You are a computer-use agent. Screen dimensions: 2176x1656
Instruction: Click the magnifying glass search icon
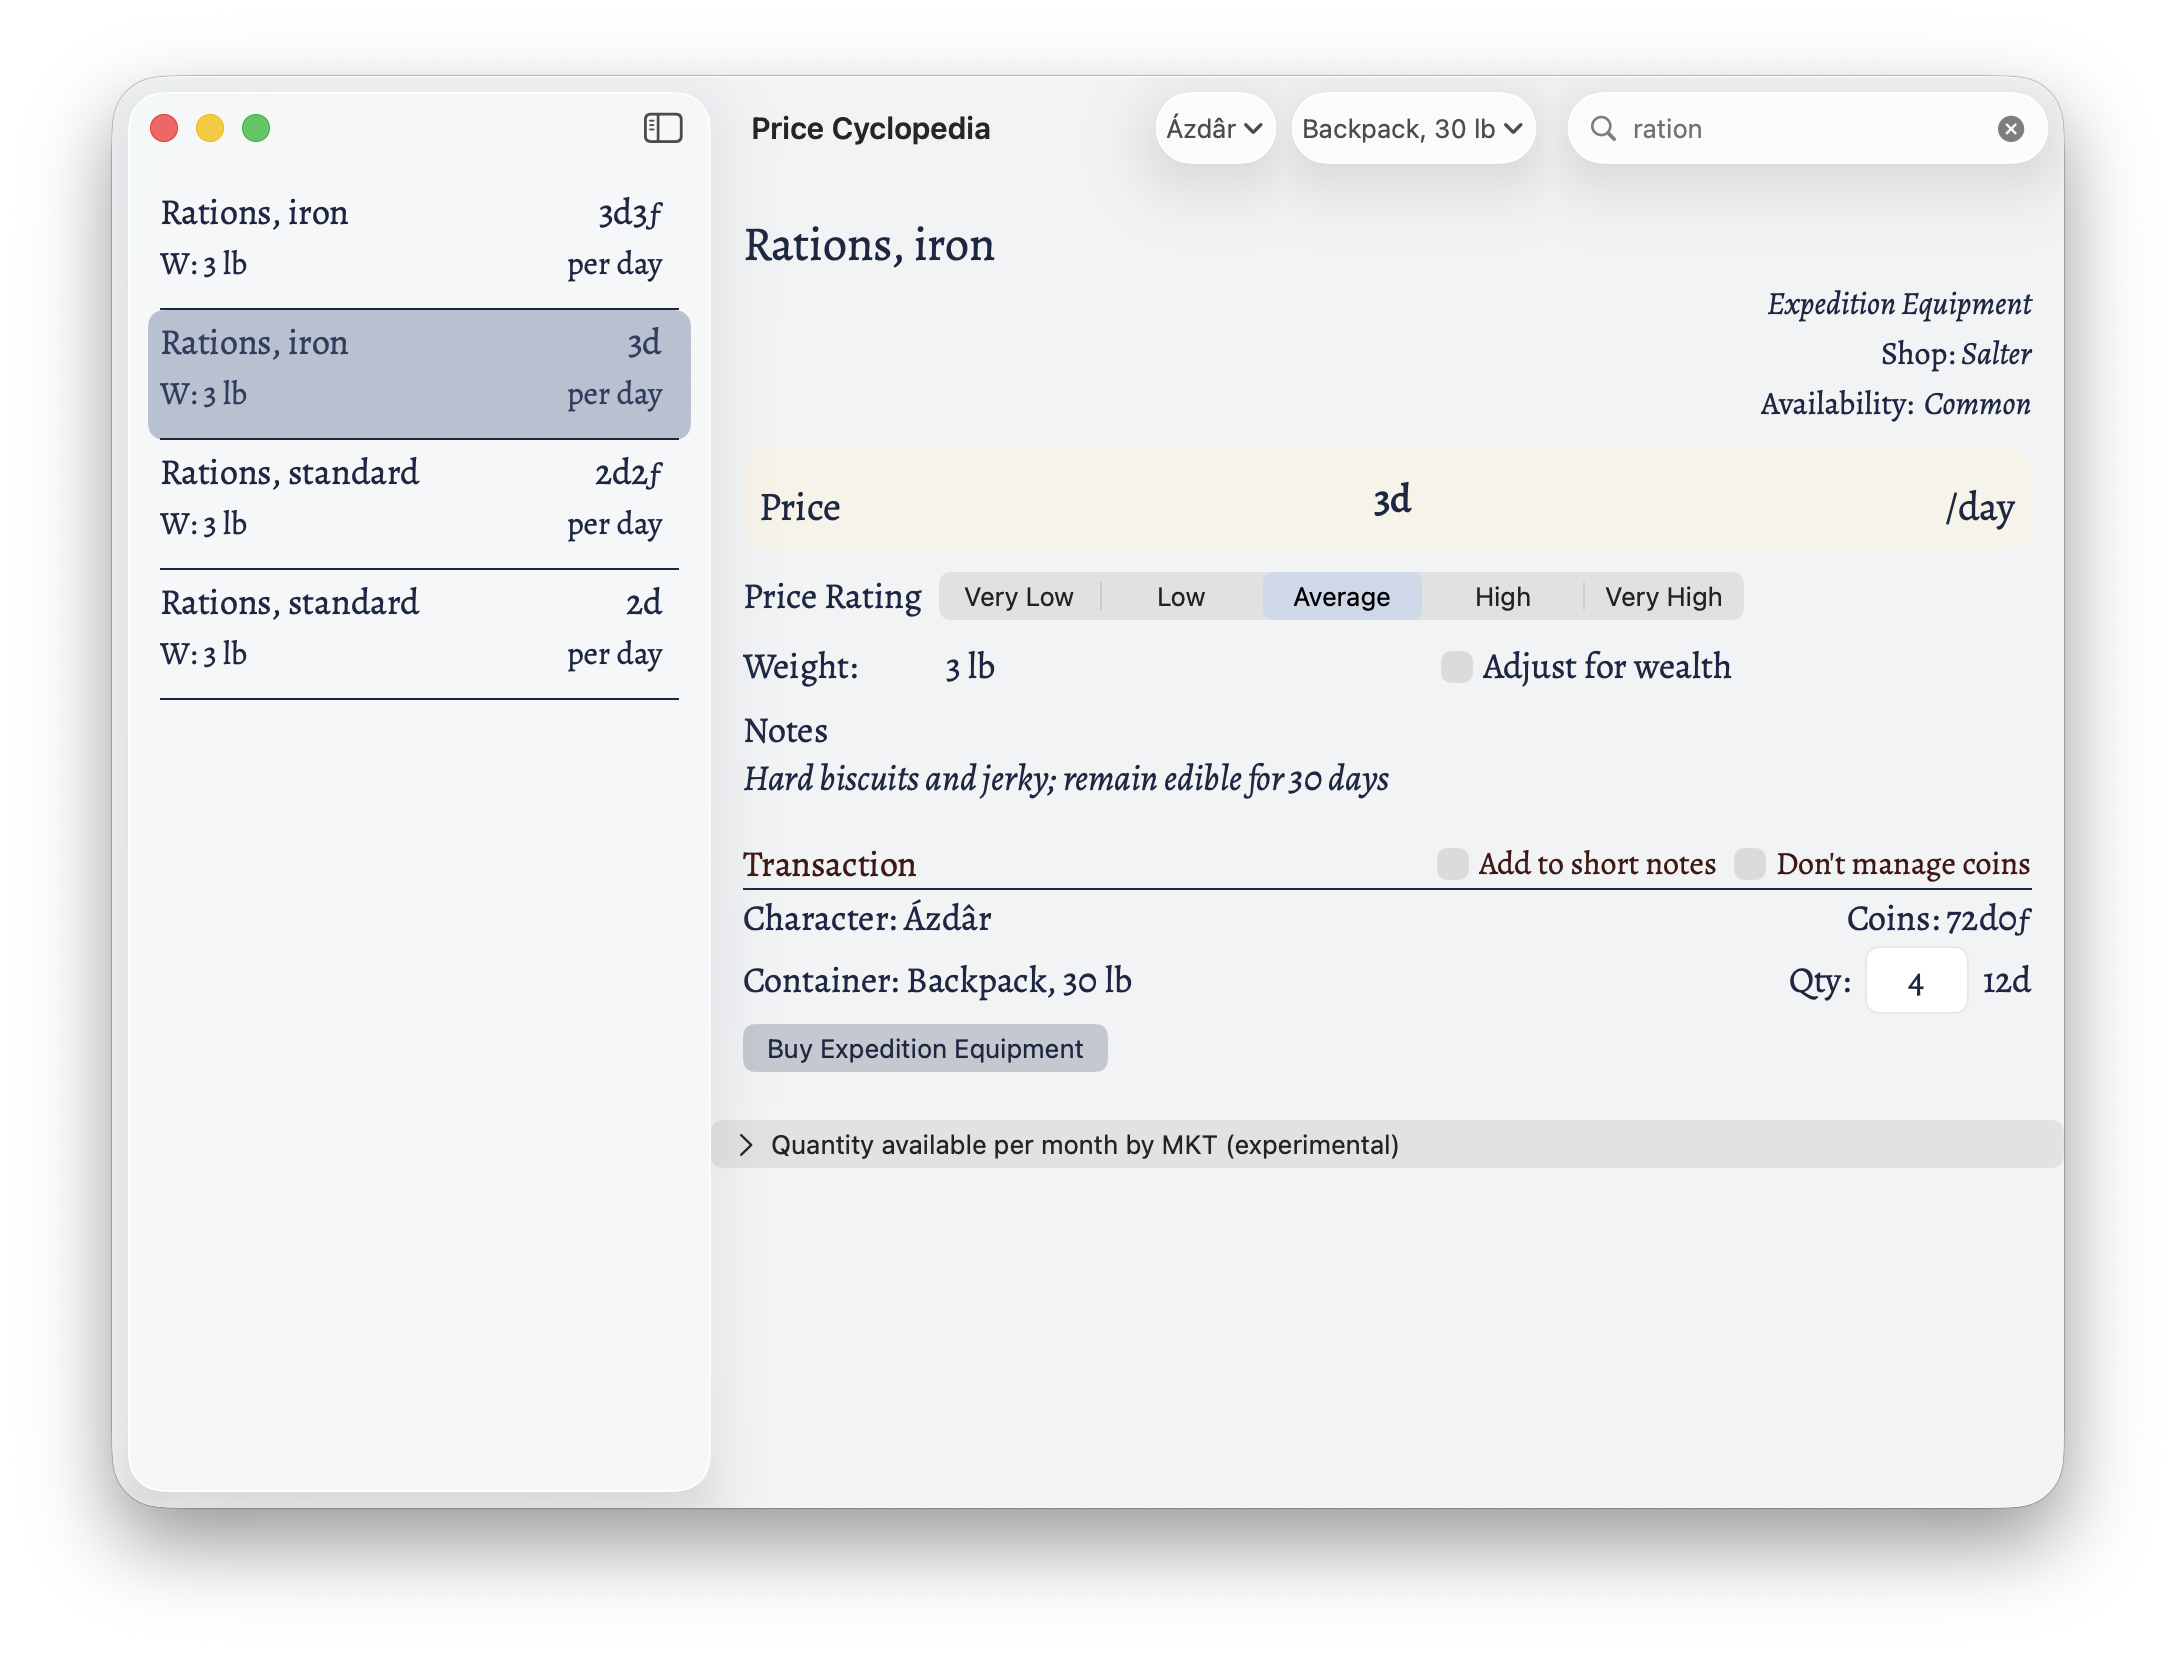[1603, 129]
